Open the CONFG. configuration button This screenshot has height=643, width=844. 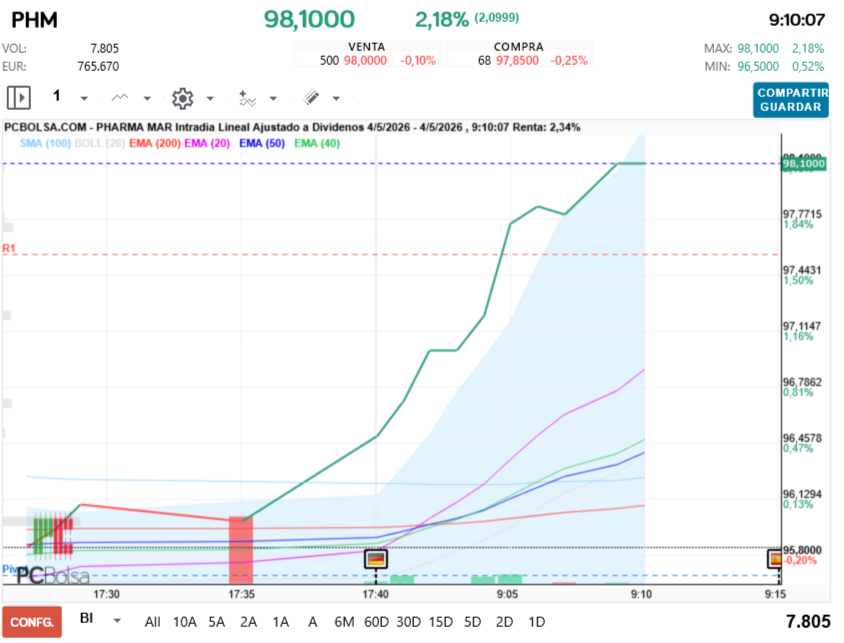tap(32, 622)
